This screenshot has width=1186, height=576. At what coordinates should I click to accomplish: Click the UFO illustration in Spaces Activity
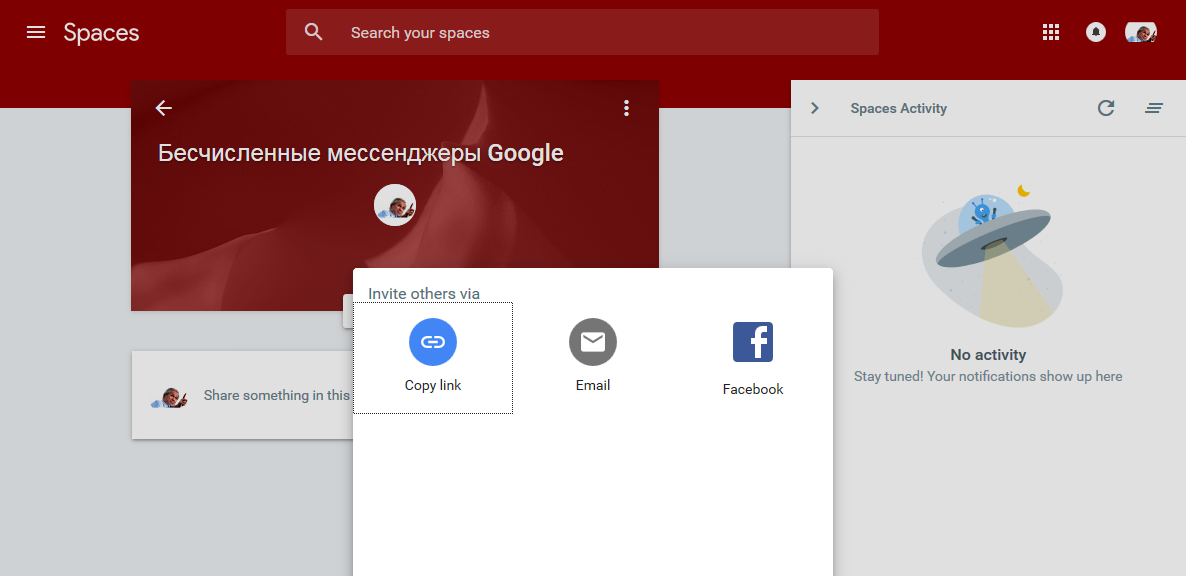[x=988, y=250]
